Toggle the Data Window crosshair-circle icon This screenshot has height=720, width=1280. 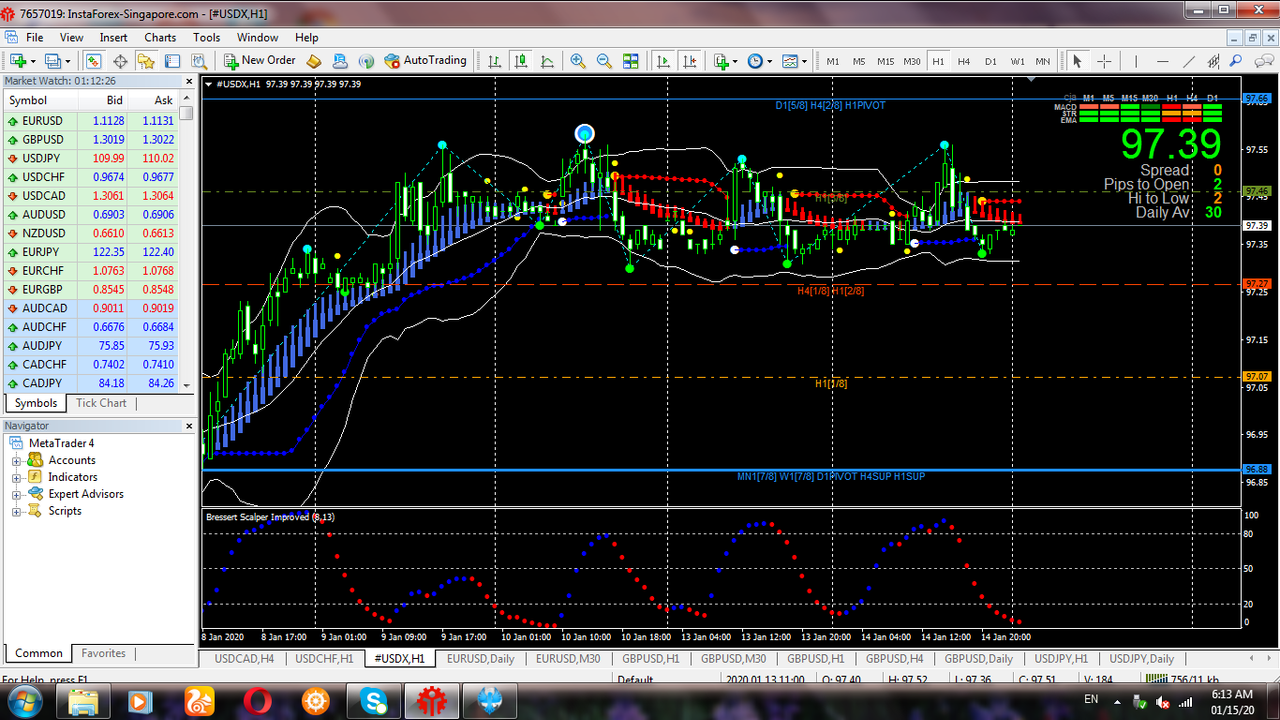point(120,61)
